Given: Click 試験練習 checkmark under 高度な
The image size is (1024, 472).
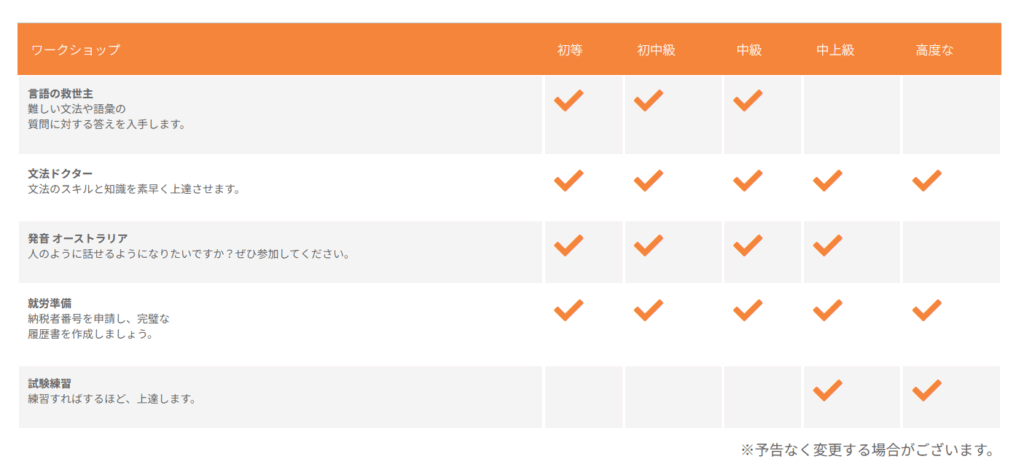Looking at the screenshot, I should (x=927, y=390).
